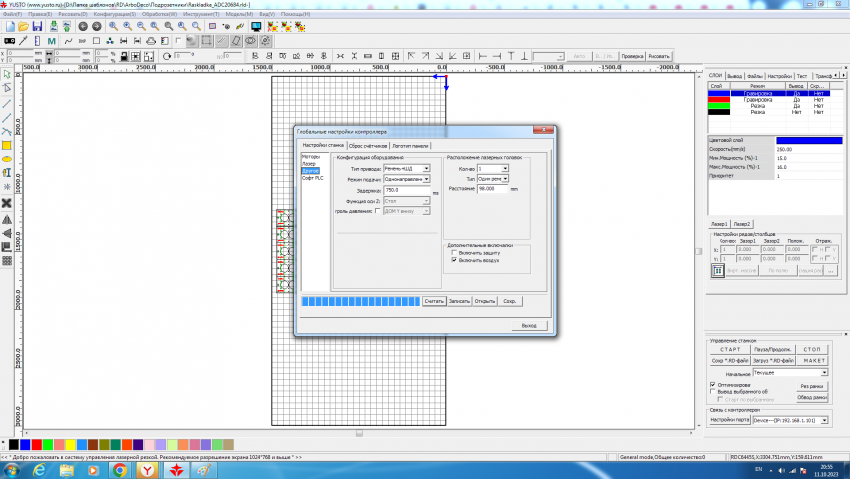Open the 'Кол-во' laser heads dropdown

coord(505,169)
